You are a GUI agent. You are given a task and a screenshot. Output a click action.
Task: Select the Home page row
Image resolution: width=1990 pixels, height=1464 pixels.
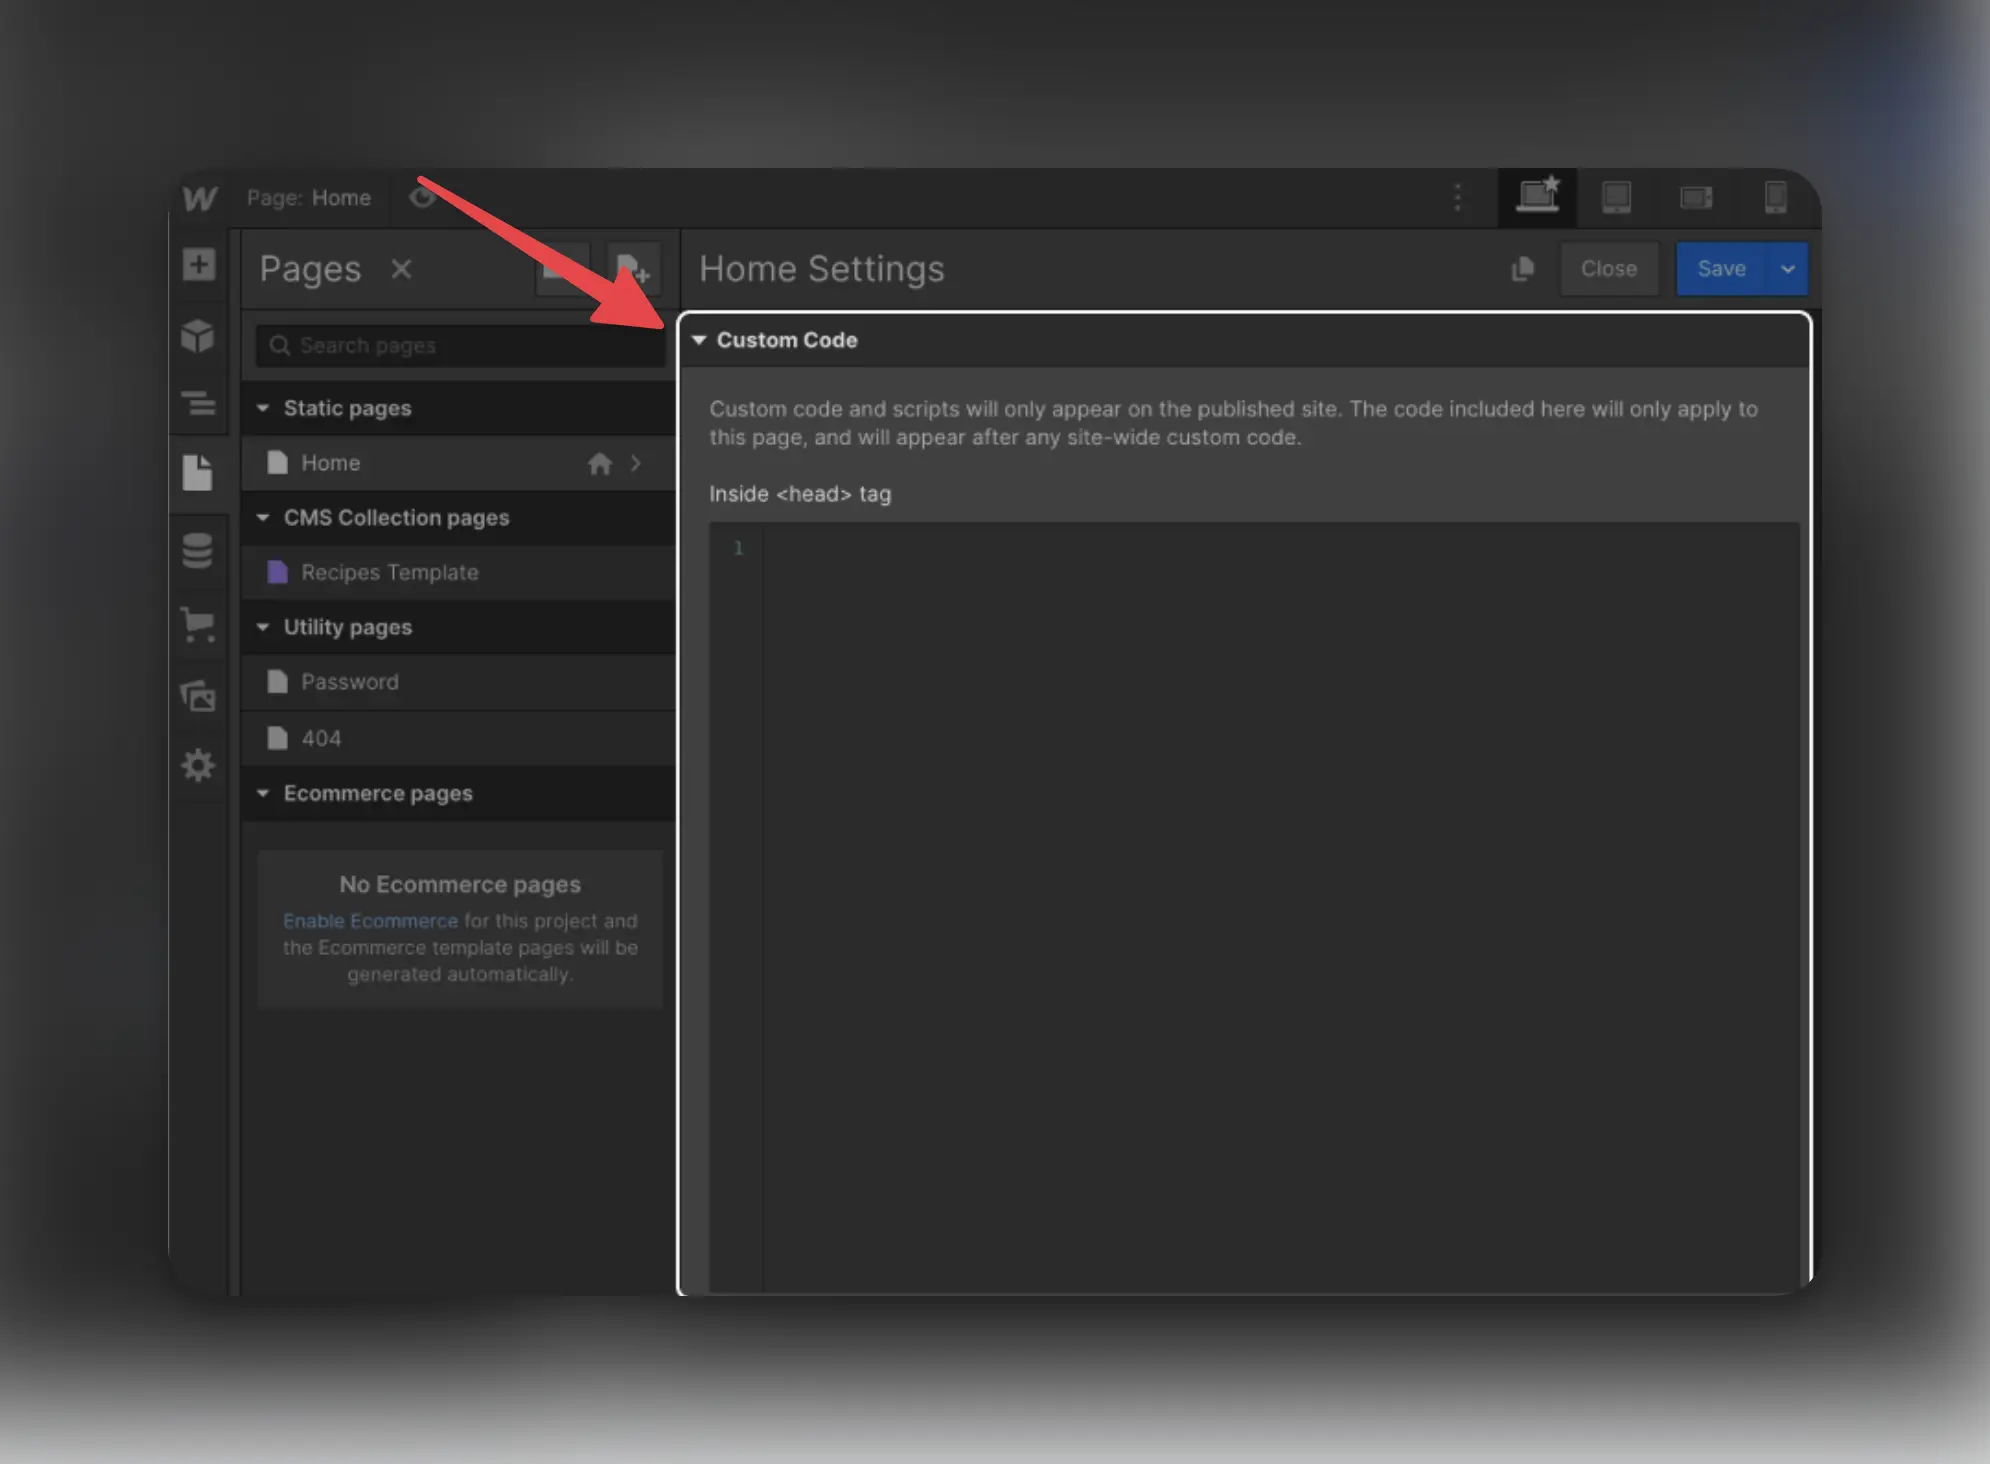click(x=458, y=463)
